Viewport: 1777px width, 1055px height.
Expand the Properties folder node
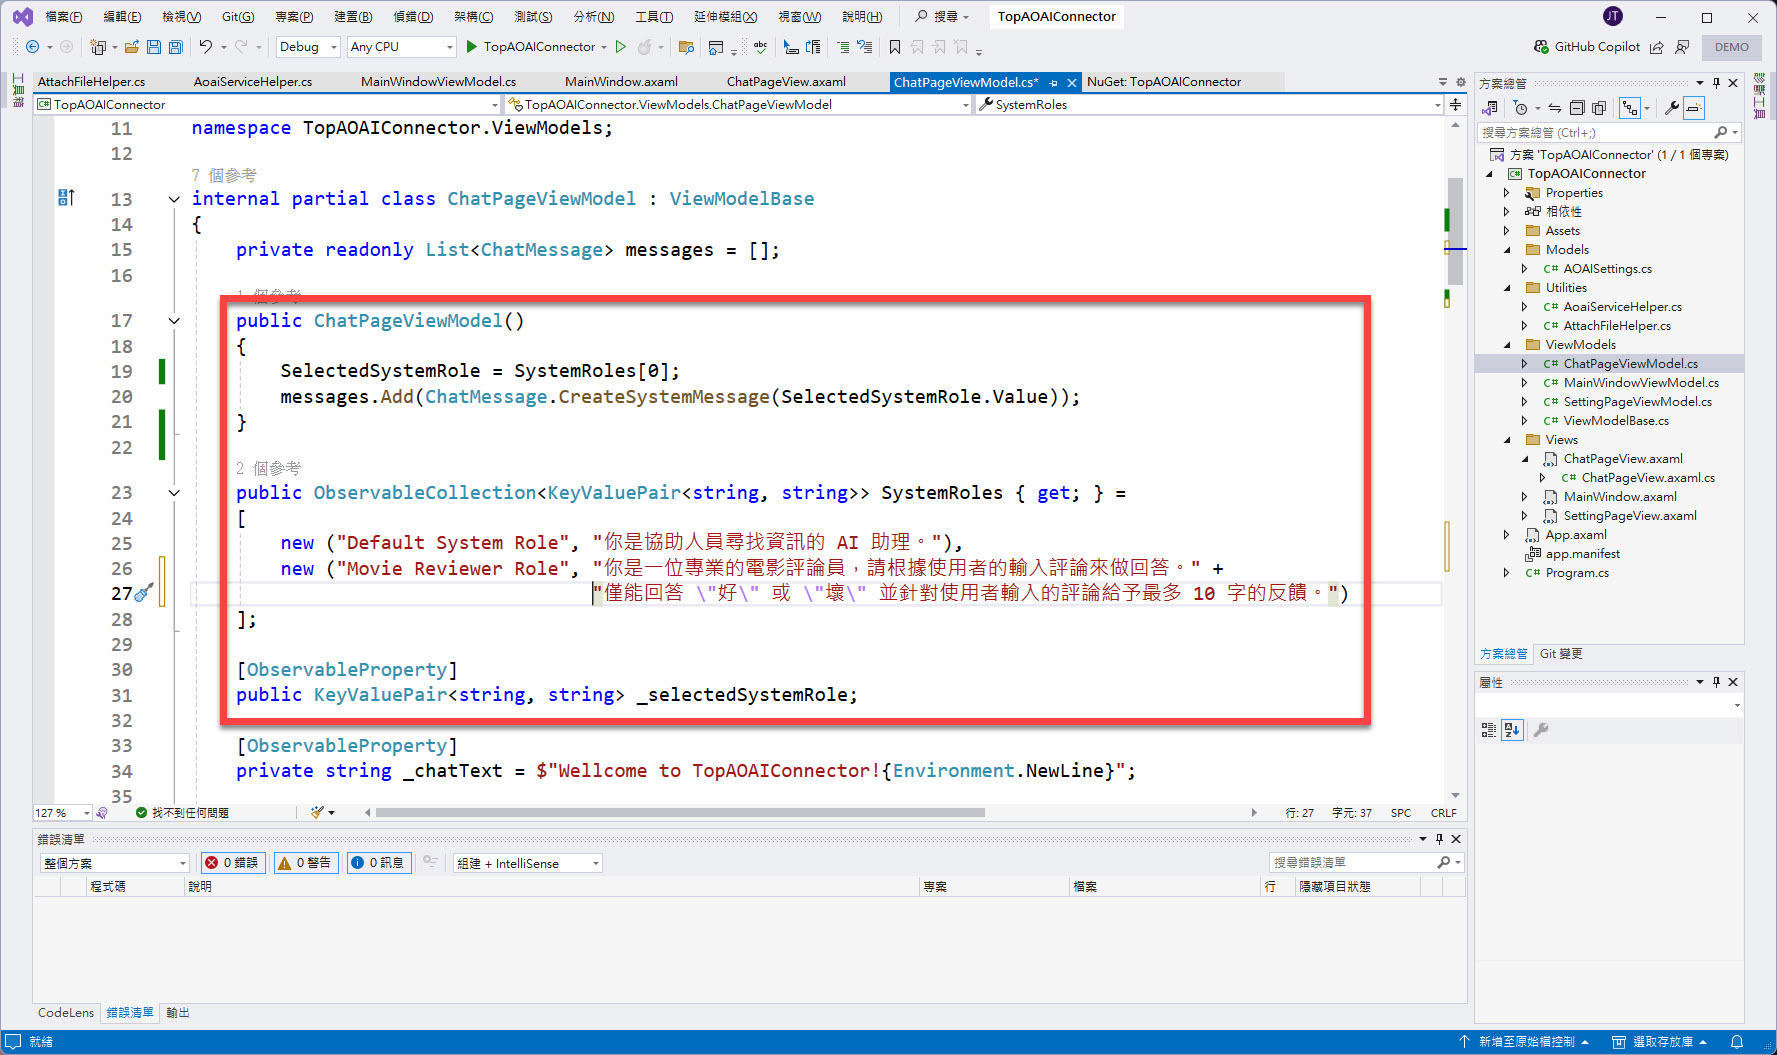tap(1507, 193)
